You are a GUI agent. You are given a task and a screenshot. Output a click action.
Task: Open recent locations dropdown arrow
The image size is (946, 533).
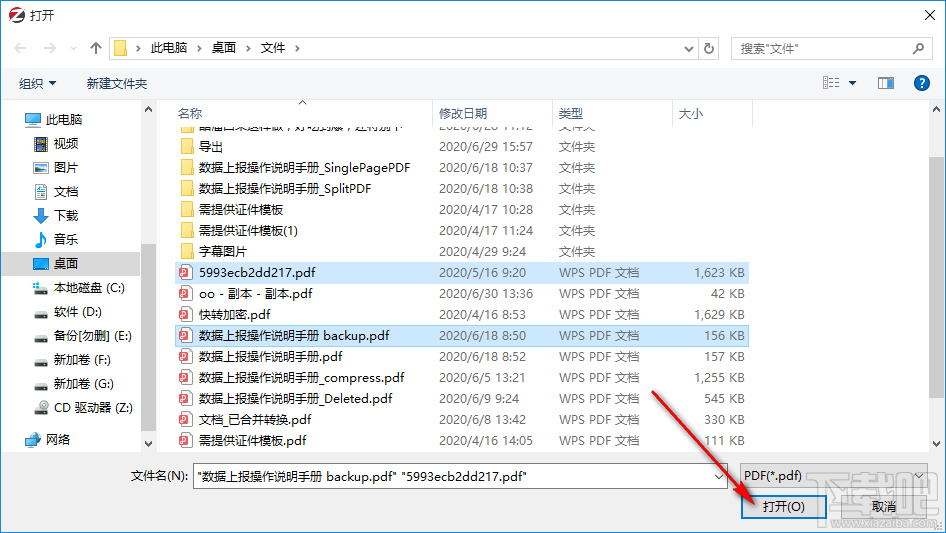pyautogui.click(x=73, y=48)
